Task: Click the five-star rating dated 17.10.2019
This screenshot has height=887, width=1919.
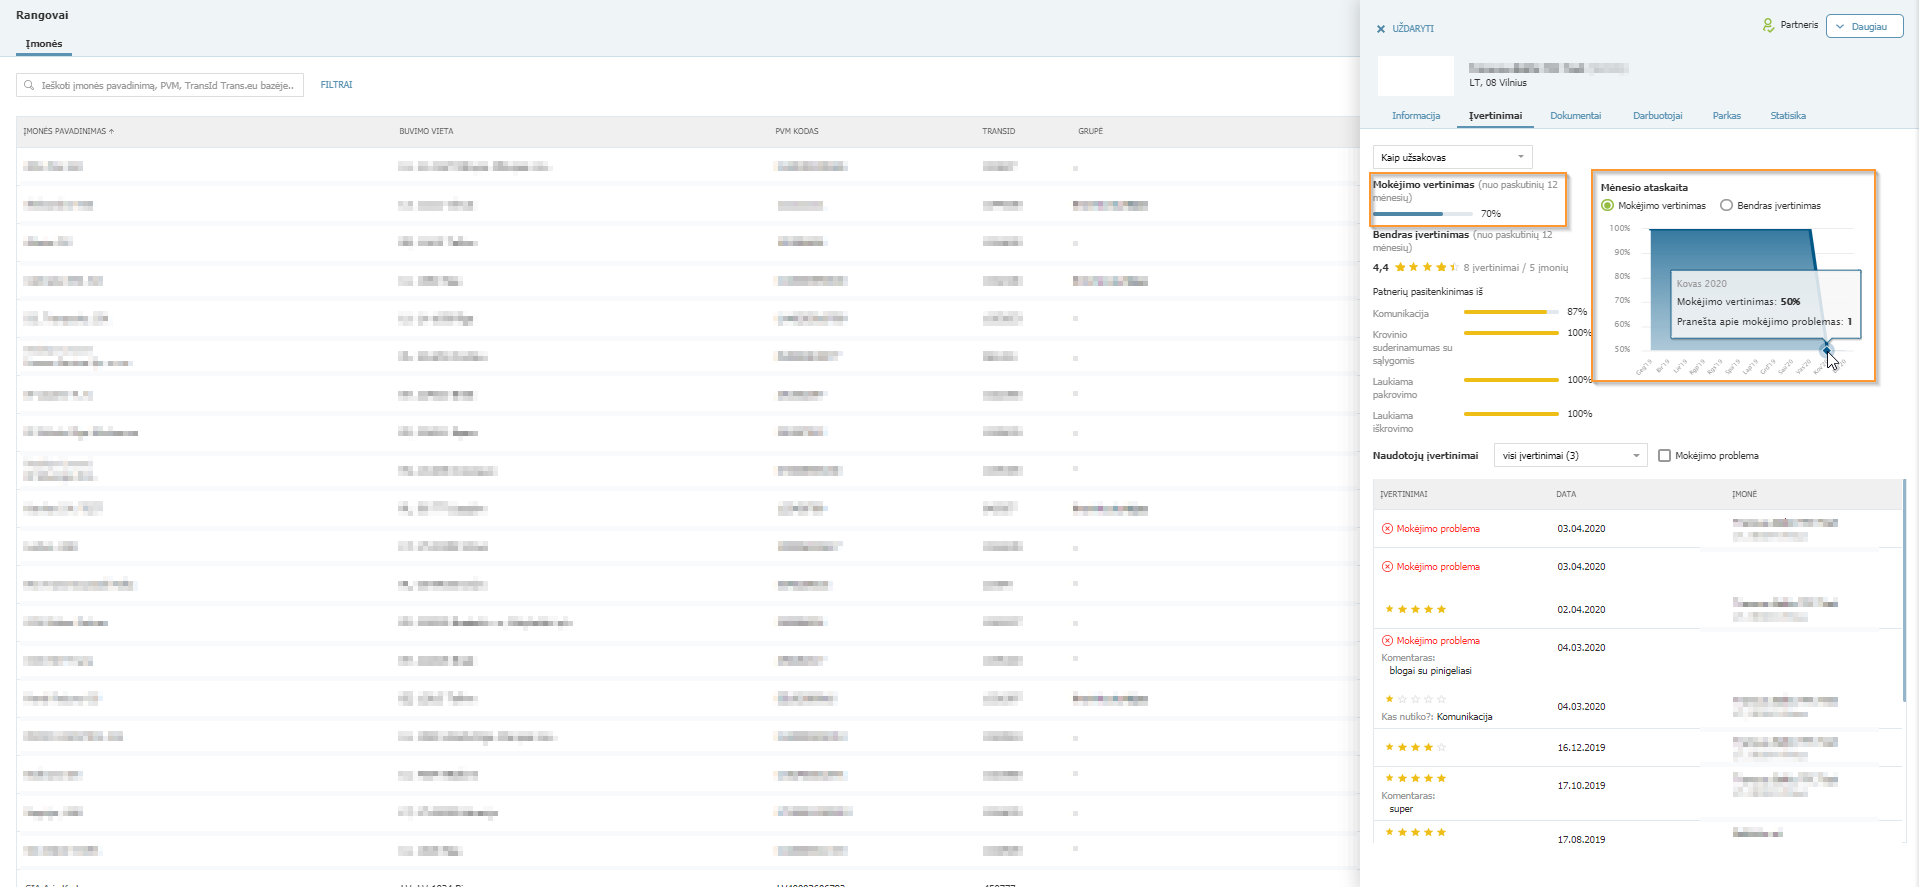Action: [x=1415, y=778]
